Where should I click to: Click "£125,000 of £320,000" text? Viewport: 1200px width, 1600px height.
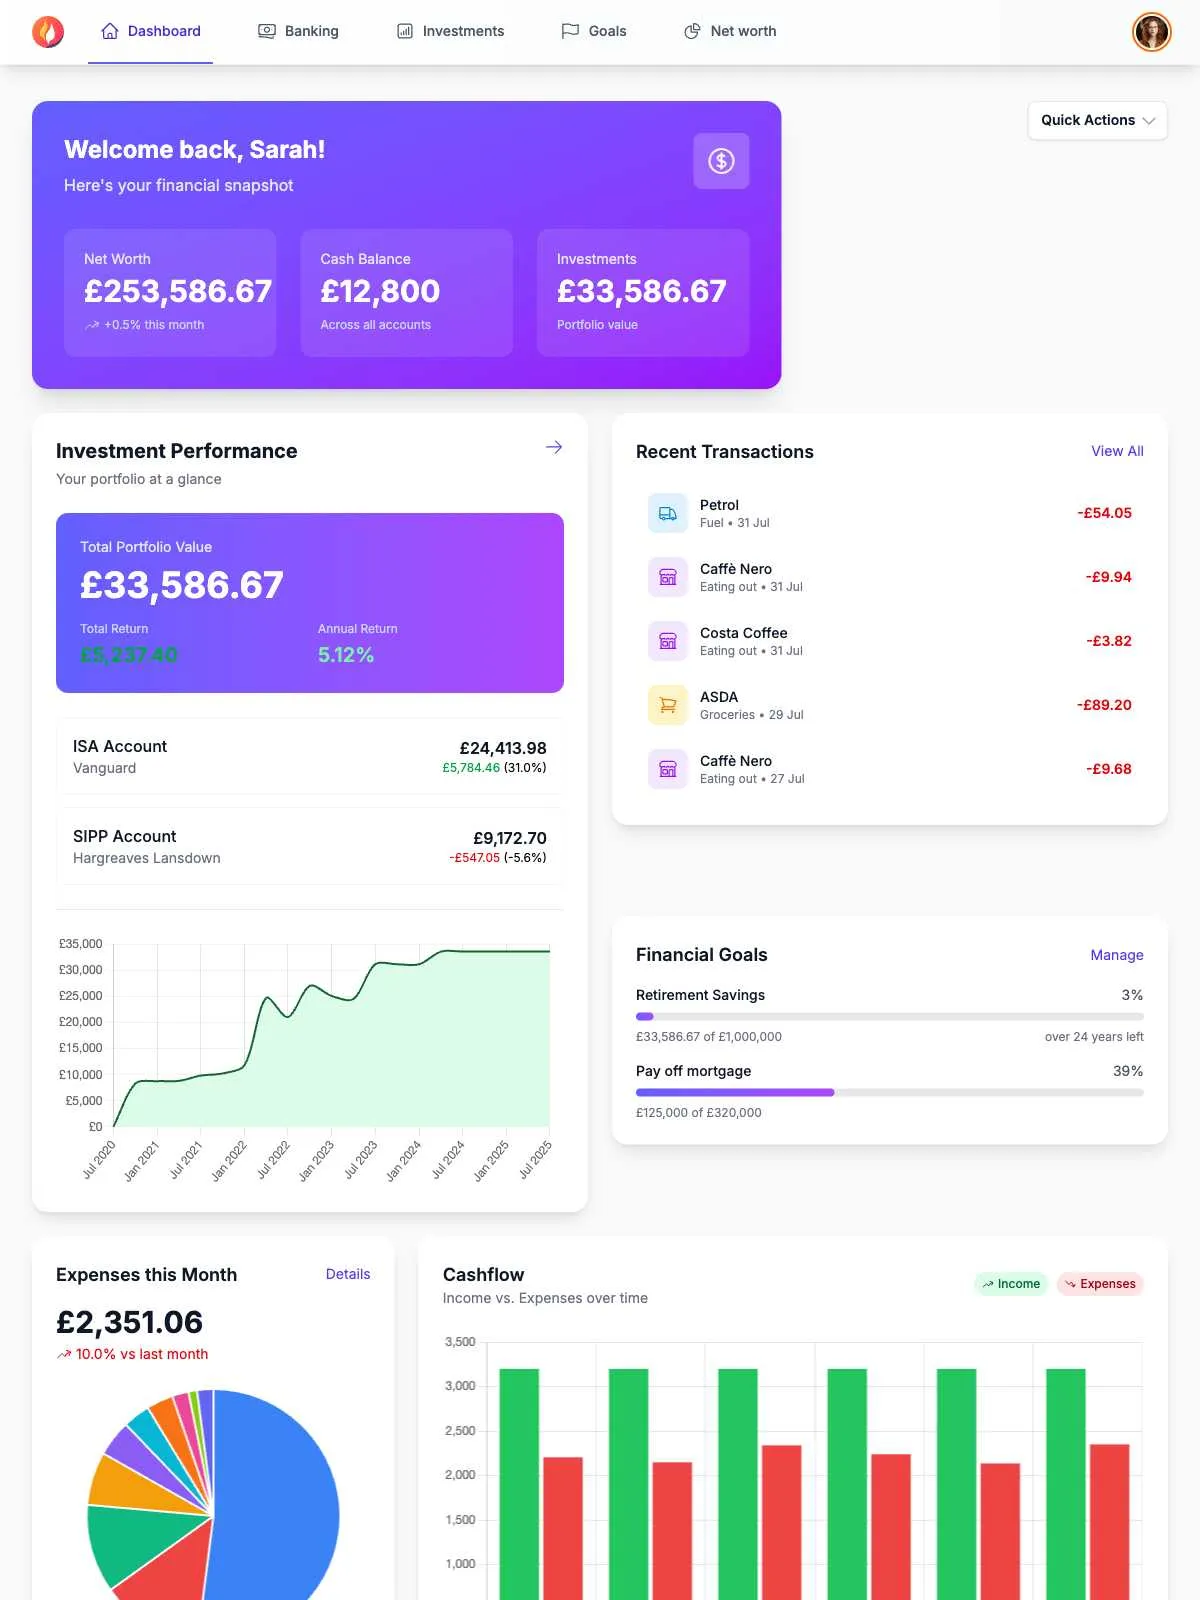[x=699, y=1112]
